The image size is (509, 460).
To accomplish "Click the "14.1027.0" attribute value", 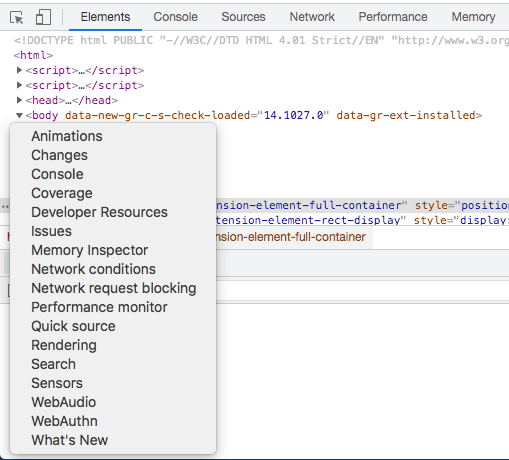I will tap(293, 115).
